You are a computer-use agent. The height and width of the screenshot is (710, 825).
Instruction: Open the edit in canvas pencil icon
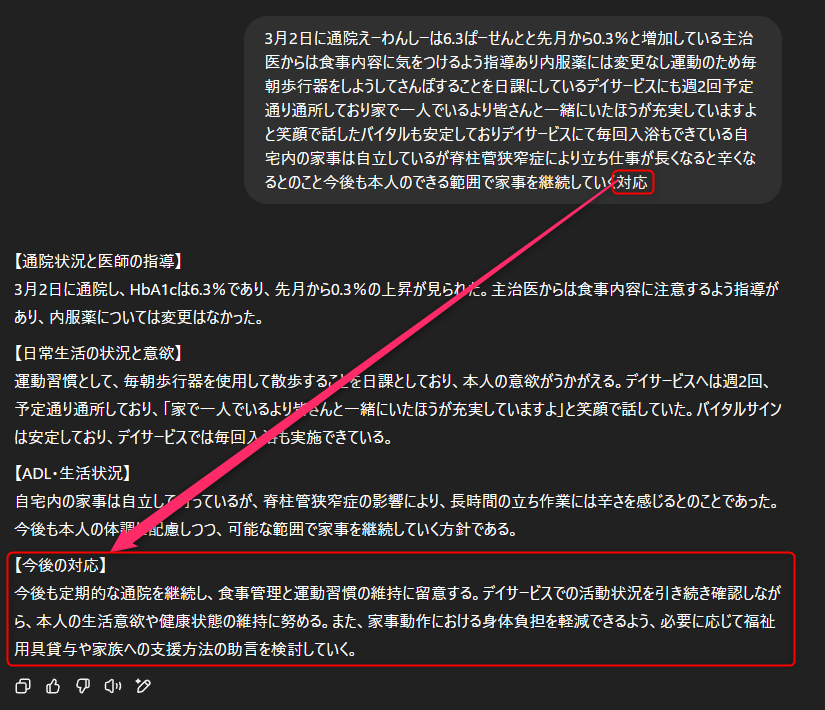click(143, 686)
